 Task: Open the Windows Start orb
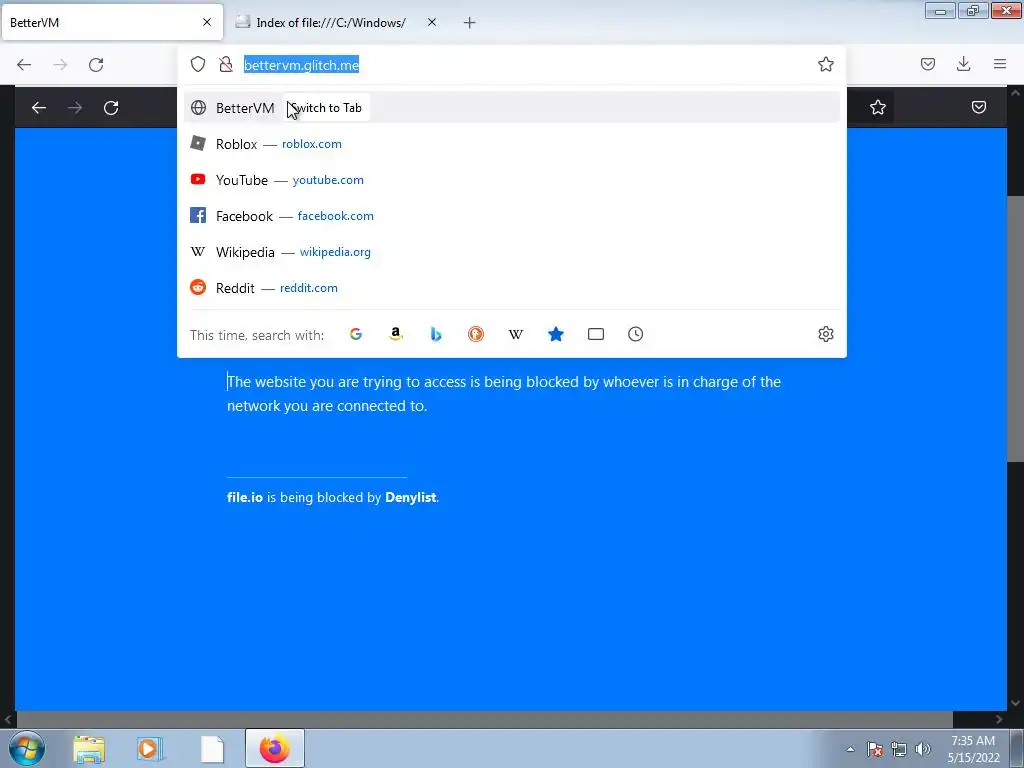[27, 748]
